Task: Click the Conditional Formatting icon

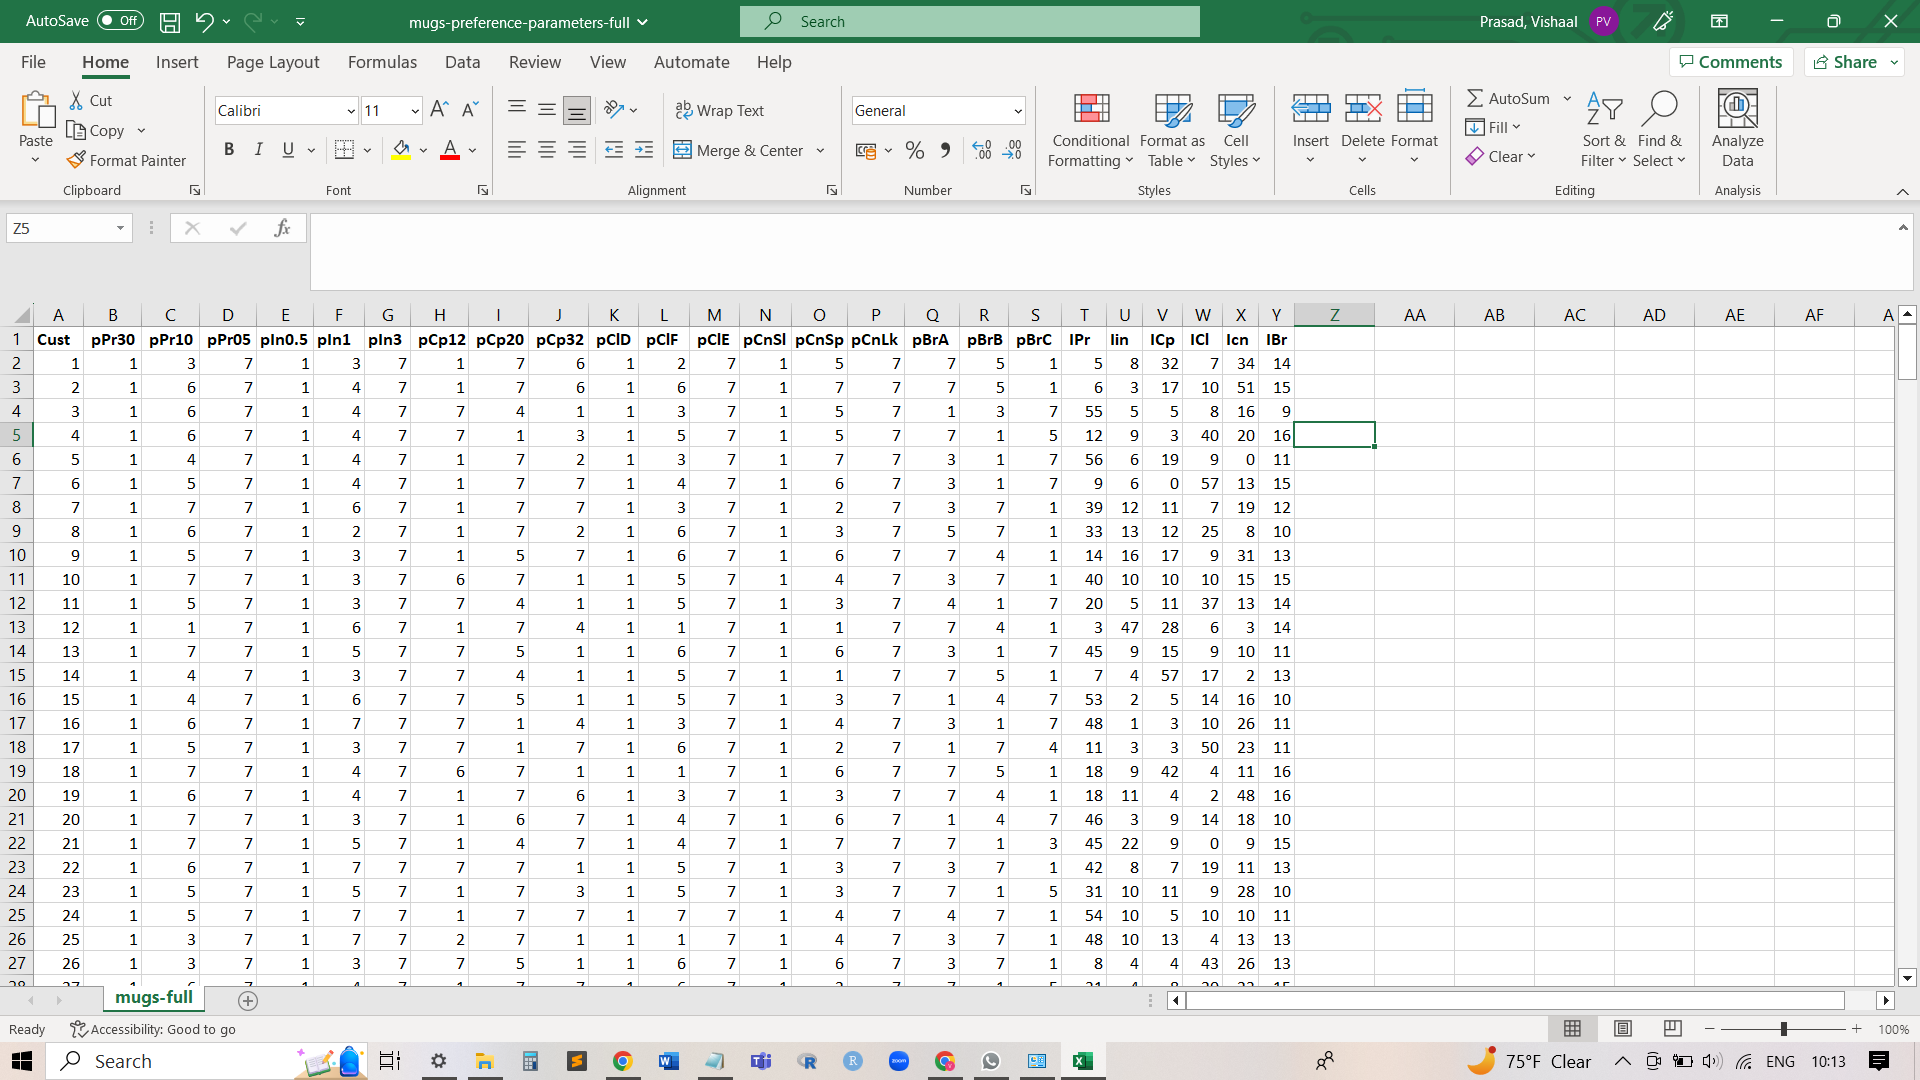Action: click(x=1091, y=110)
